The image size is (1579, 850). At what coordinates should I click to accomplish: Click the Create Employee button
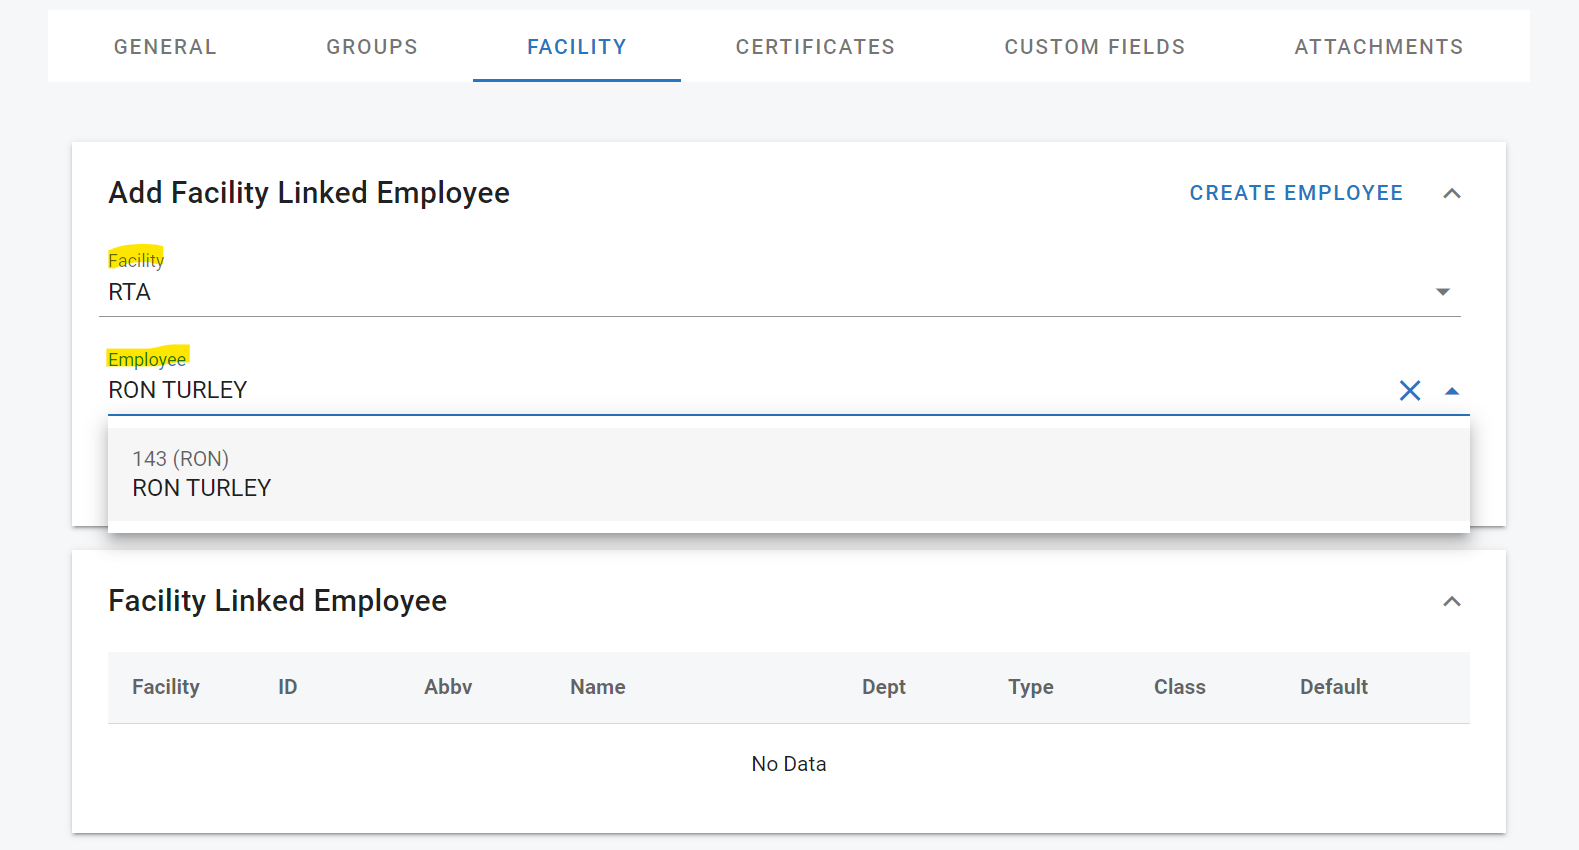(x=1296, y=193)
